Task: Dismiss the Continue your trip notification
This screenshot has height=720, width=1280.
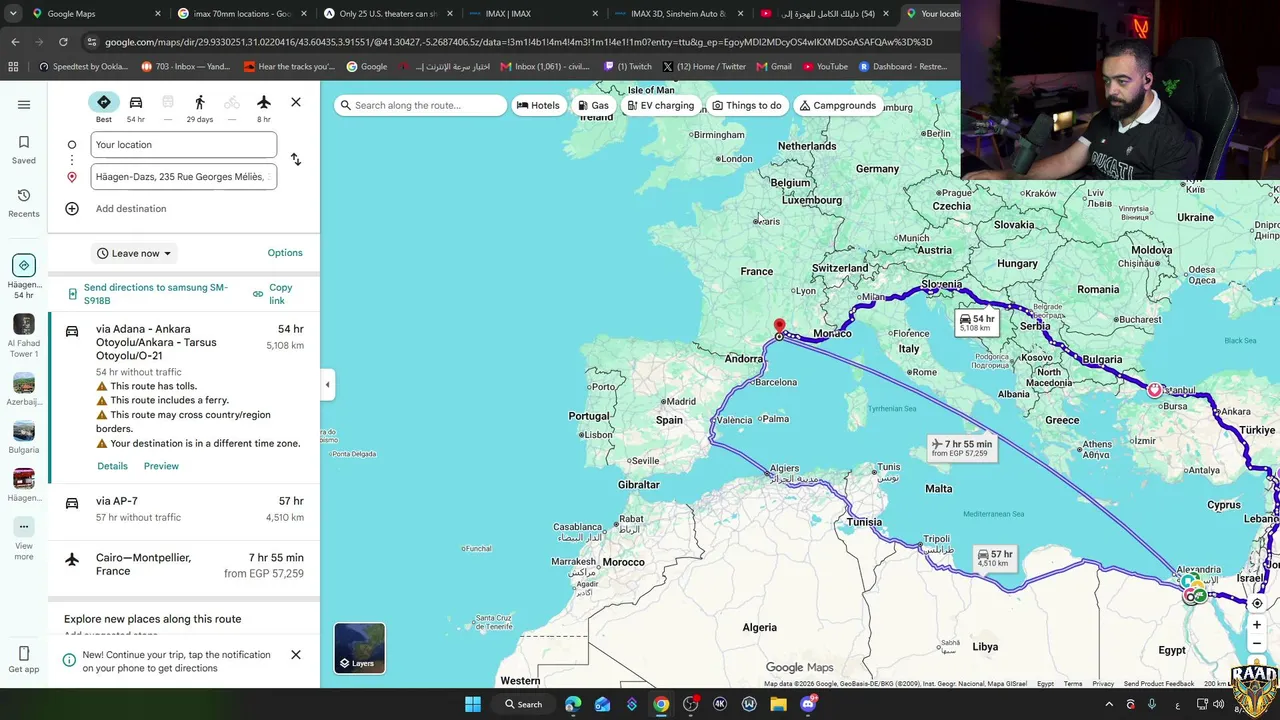Action: coord(296,655)
